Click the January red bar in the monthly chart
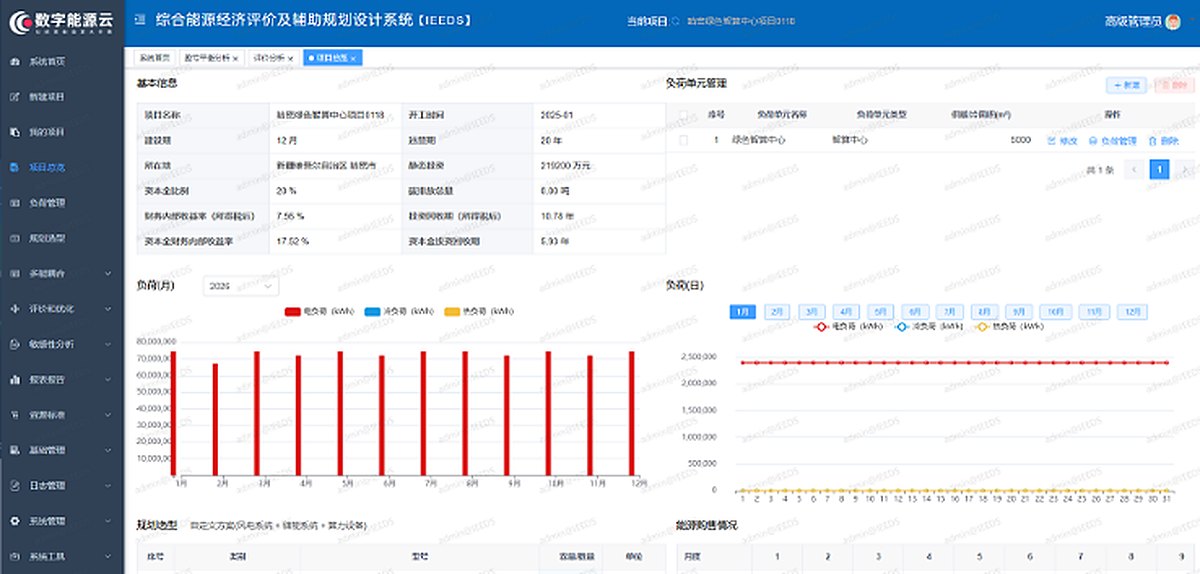1200x574 pixels. [173, 413]
